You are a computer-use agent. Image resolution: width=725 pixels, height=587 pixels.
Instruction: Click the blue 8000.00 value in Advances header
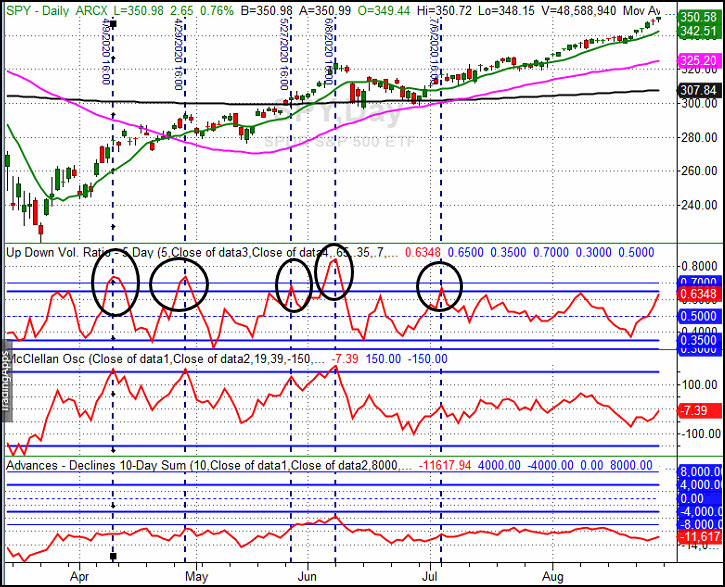coord(631,465)
